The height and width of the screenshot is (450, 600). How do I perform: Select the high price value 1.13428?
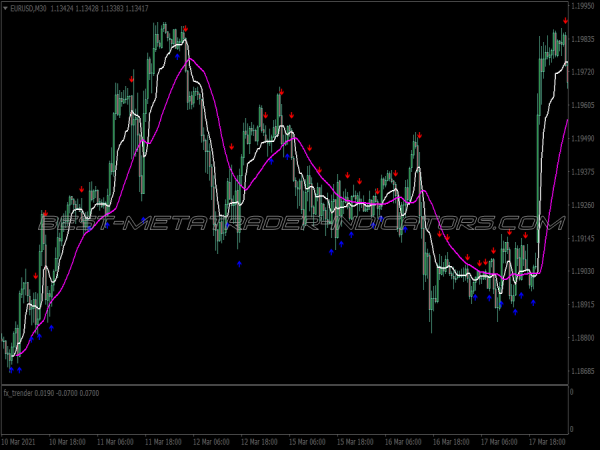pos(86,8)
